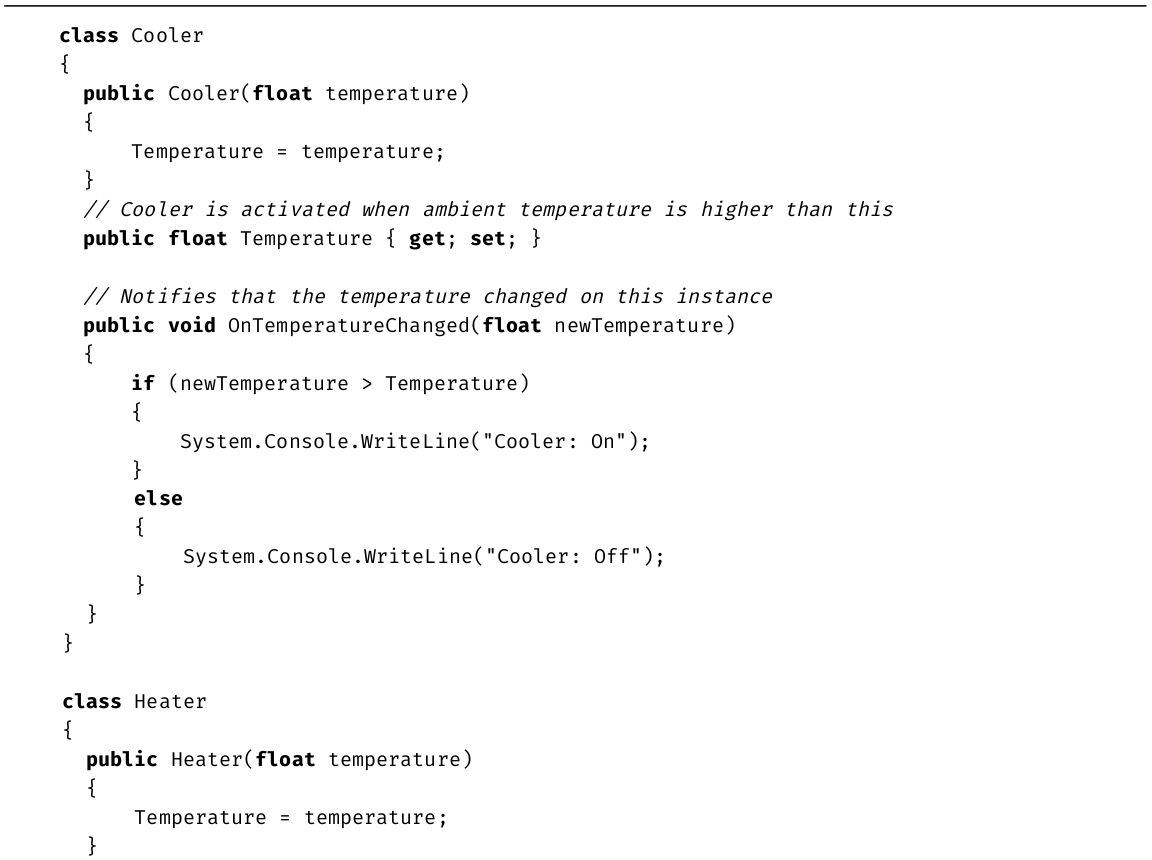This screenshot has width=1152, height=860.
Task: Click the 'void' keyword
Action: pyautogui.click(x=191, y=326)
